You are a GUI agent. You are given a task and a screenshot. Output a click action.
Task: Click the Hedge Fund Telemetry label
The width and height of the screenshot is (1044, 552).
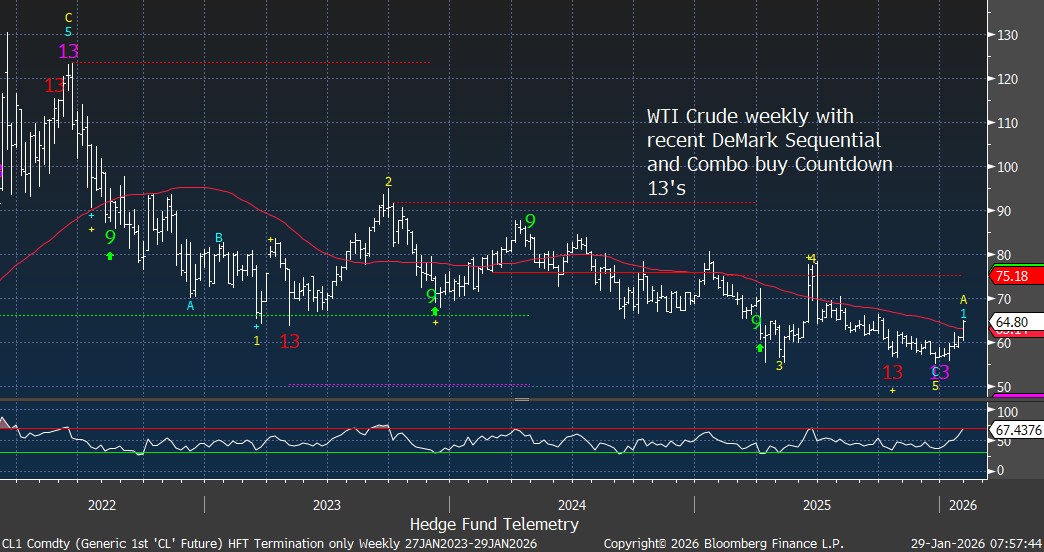[494, 524]
